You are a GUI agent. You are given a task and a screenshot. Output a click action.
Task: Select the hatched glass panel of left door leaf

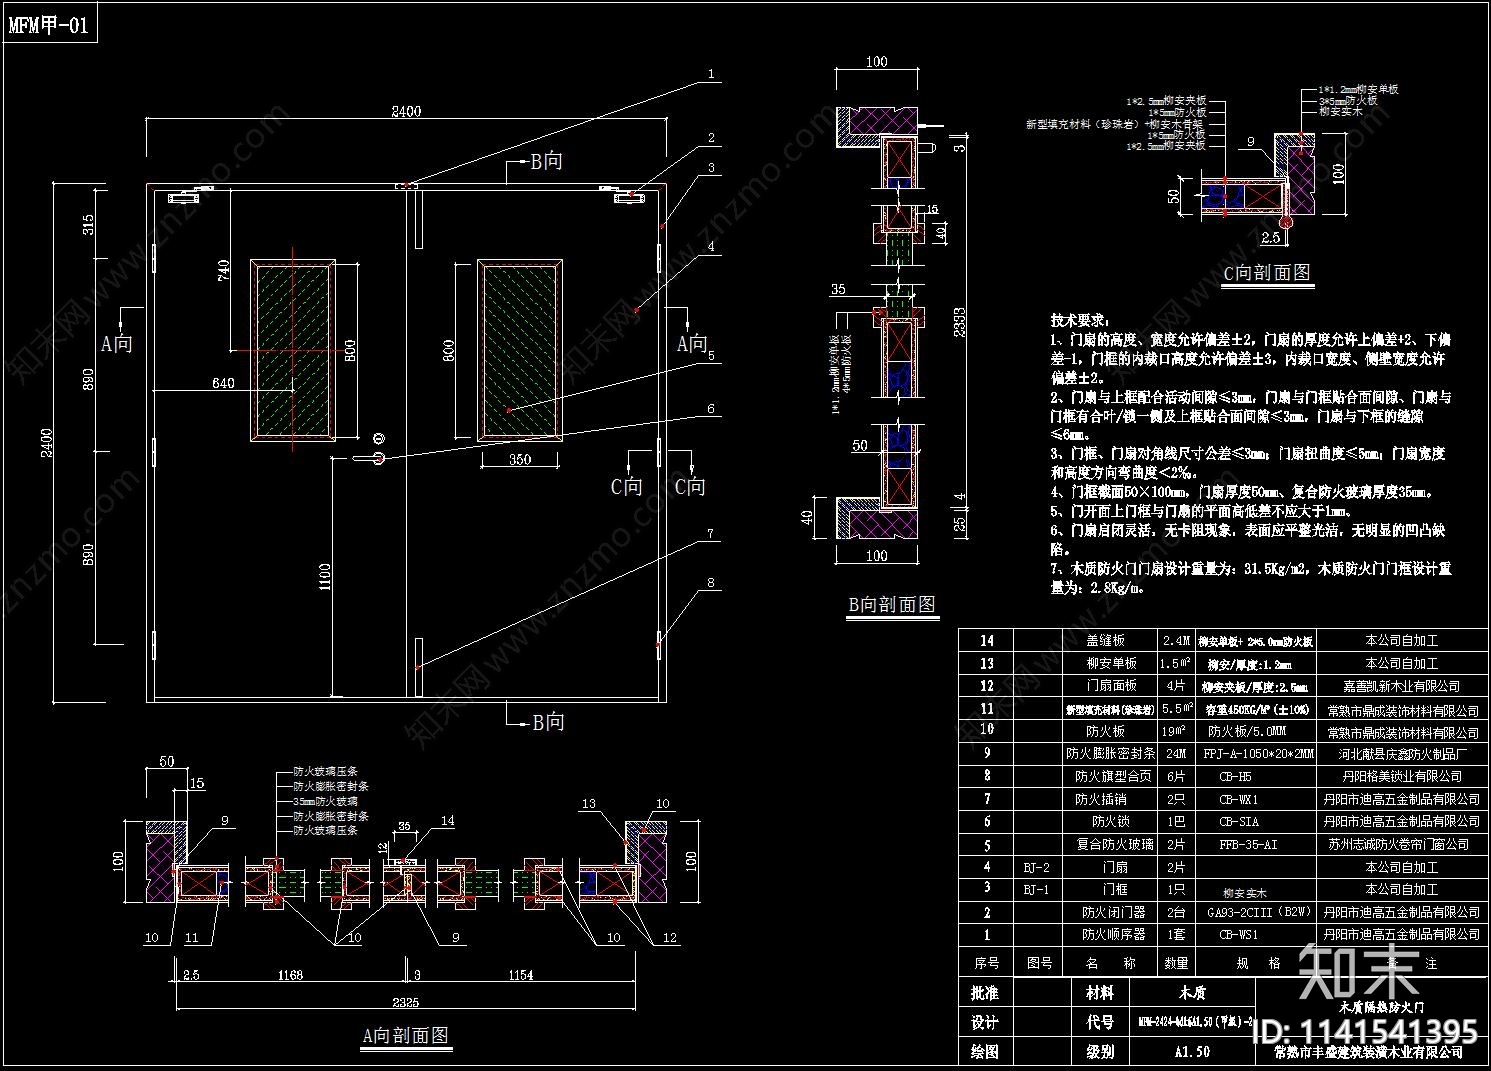[x=292, y=349]
